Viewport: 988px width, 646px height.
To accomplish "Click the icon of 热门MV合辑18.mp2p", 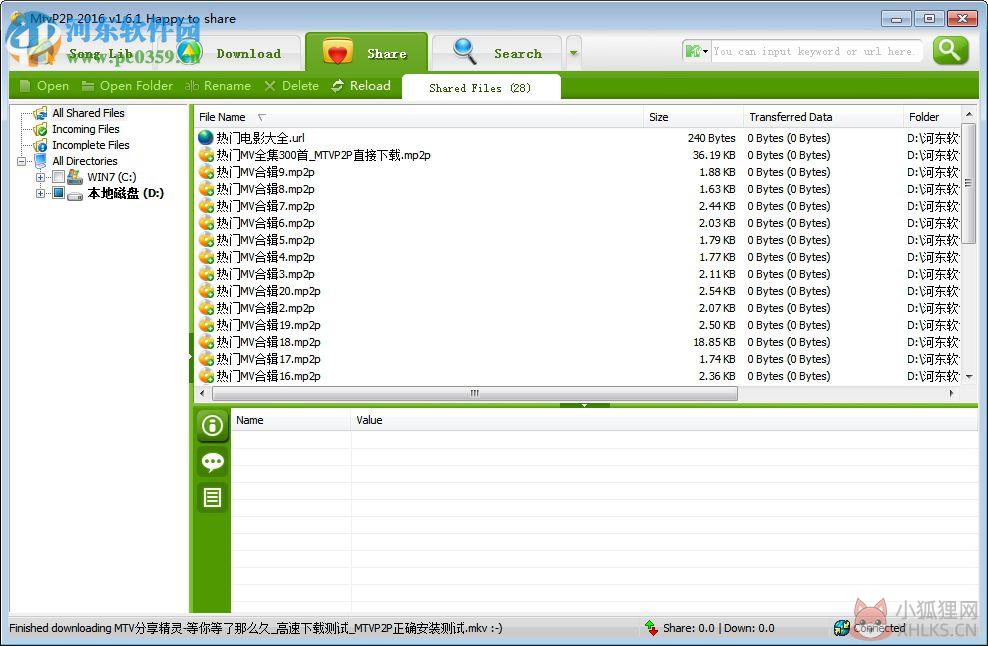I will click(x=205, y=342).
